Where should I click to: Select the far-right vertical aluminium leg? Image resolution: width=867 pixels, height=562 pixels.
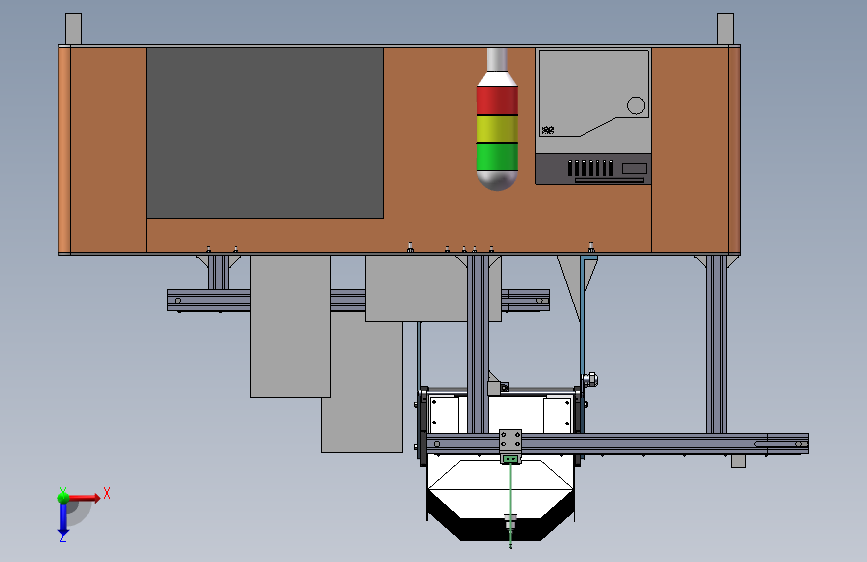717,344
